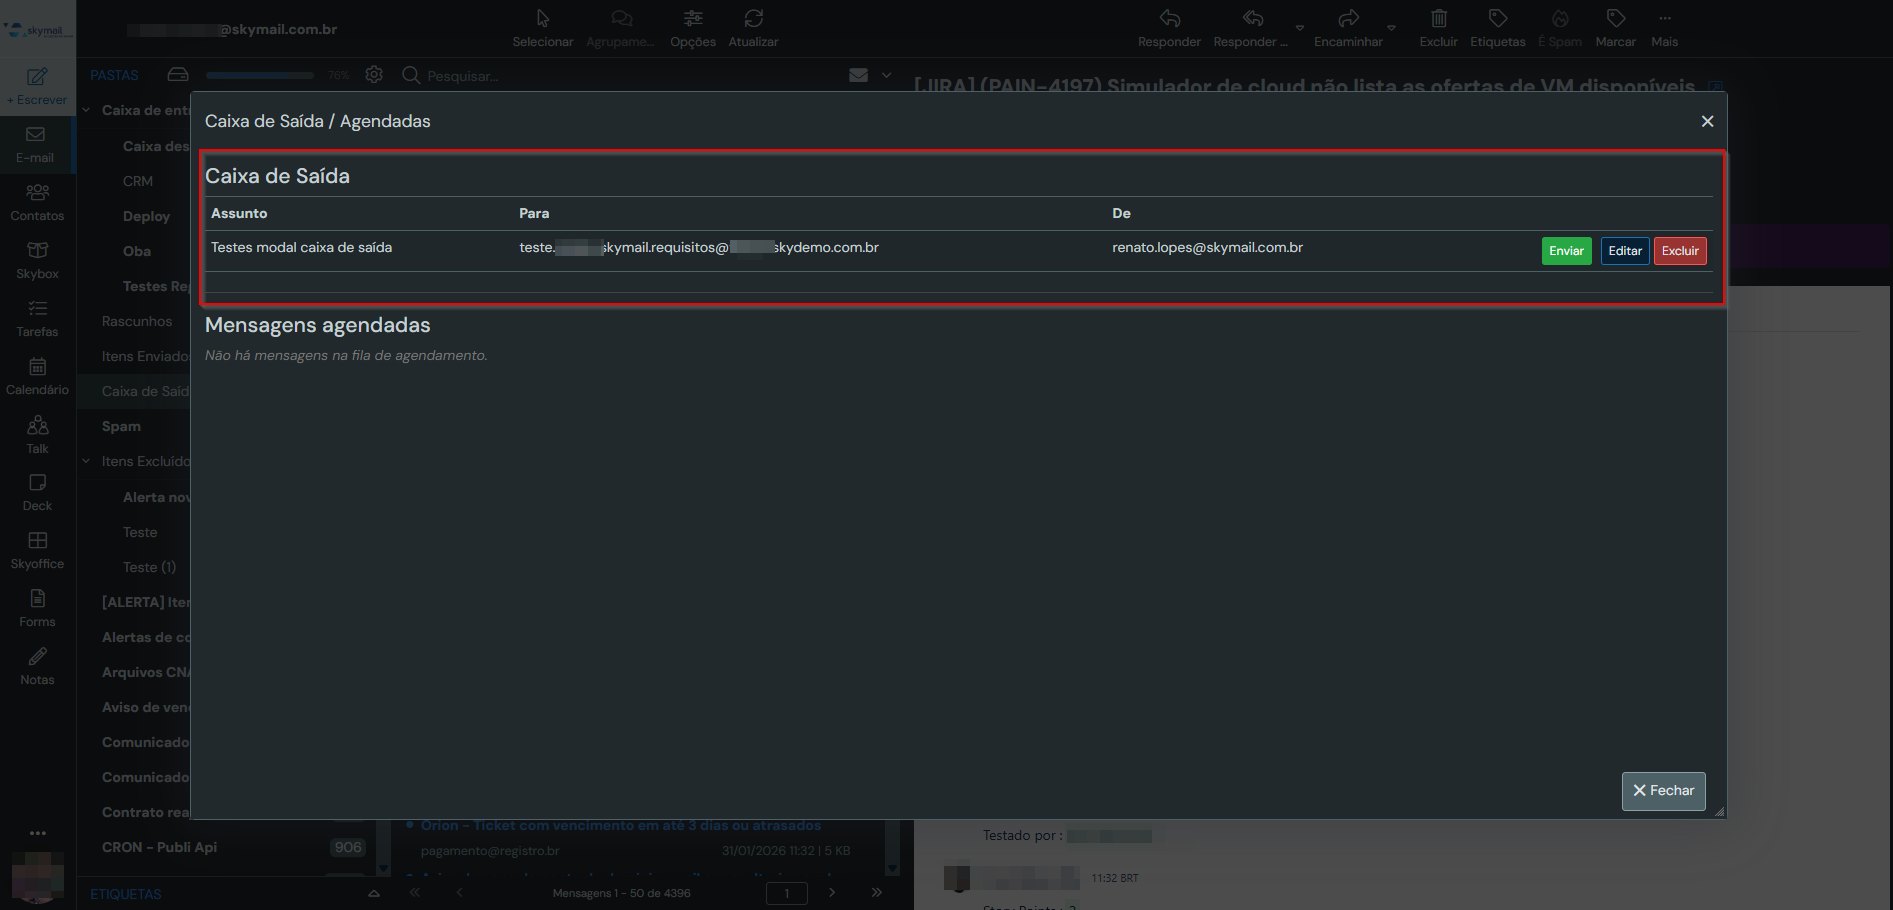Open Skybox from the sidebar
This screenshot has width=1893, height=910.
pos(37,259)
